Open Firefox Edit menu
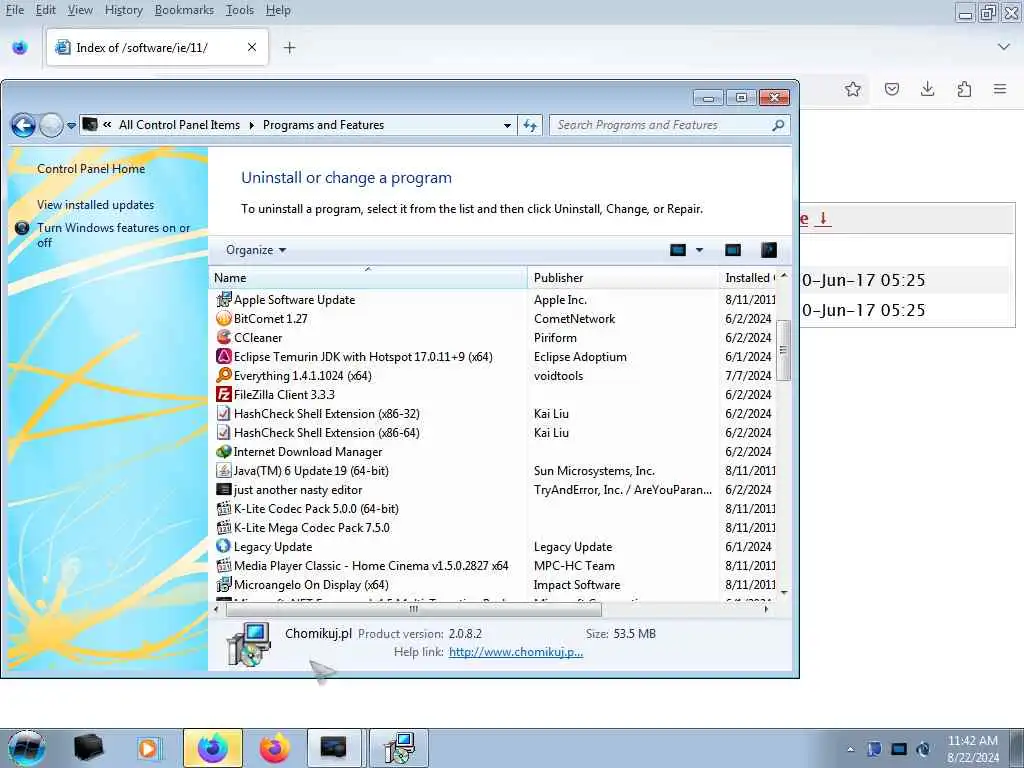The width and height of the screenshot is (1024, 768). pyautogui.click(x=45, y=10)
